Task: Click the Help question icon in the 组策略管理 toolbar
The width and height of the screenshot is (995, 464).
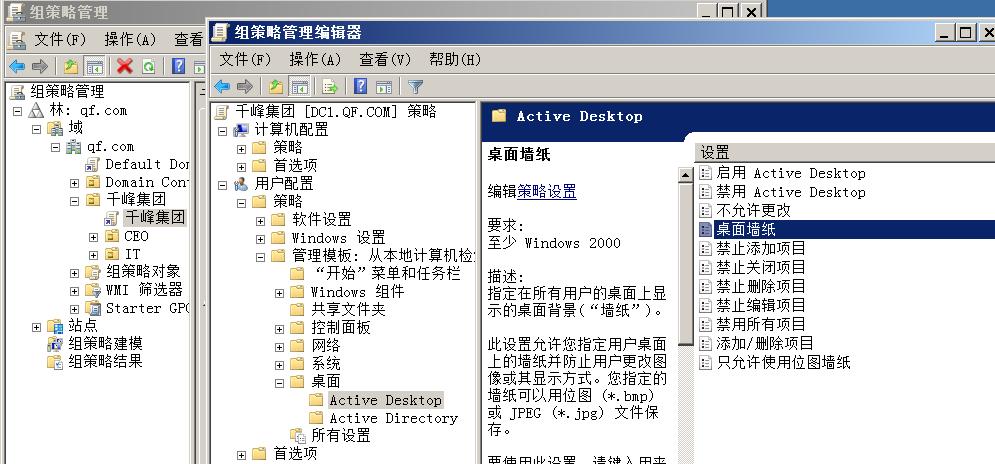Action: coord(179,65)
